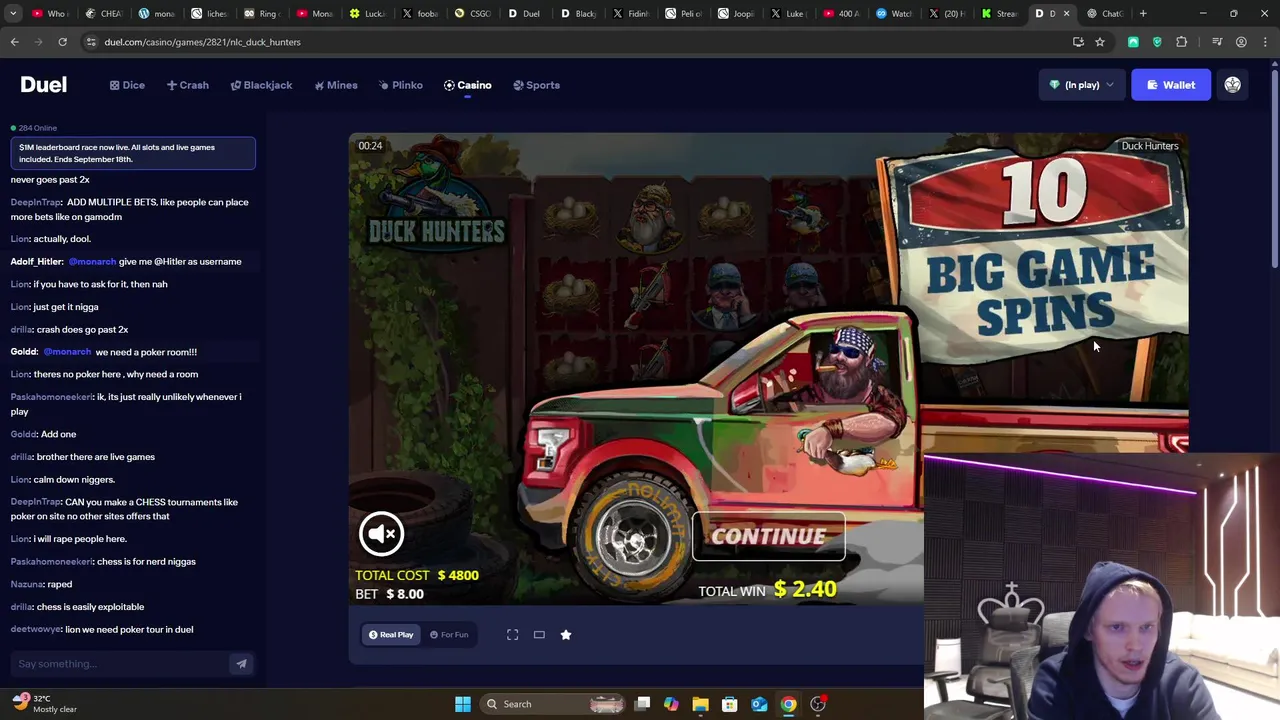The width and height of the screenshot is (1280, 720).
Task: Open Google Chrome from the taskbar
Action: click(x=788, y=704)
